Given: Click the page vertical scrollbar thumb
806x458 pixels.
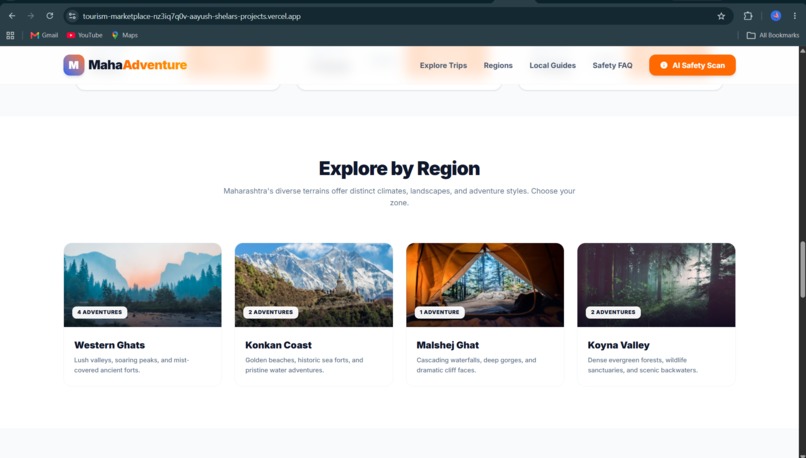Looking at the screenshot, I should click(802, 269).
